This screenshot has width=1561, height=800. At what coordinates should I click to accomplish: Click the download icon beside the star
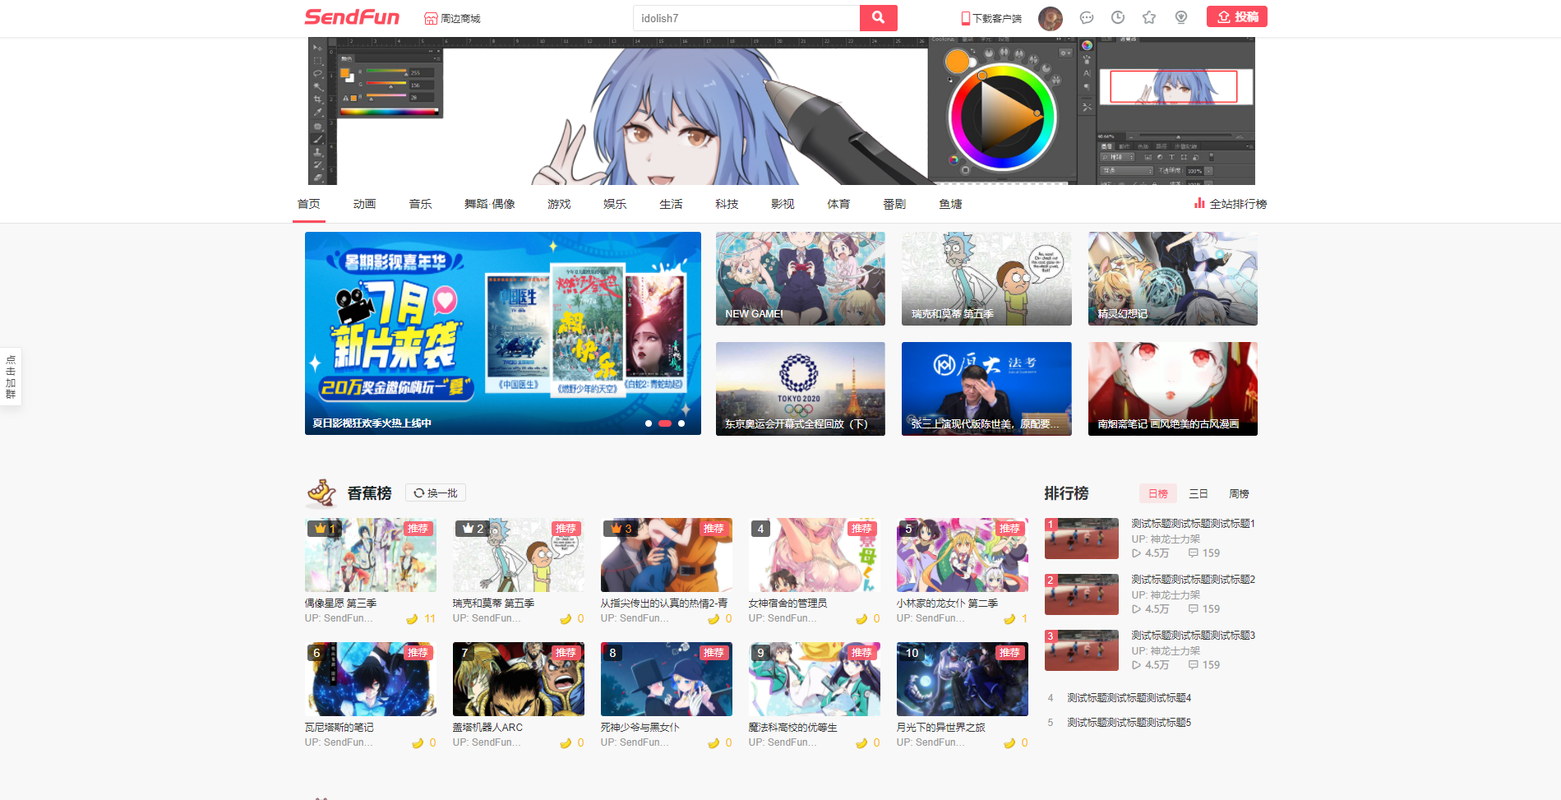pos(1181,18)
